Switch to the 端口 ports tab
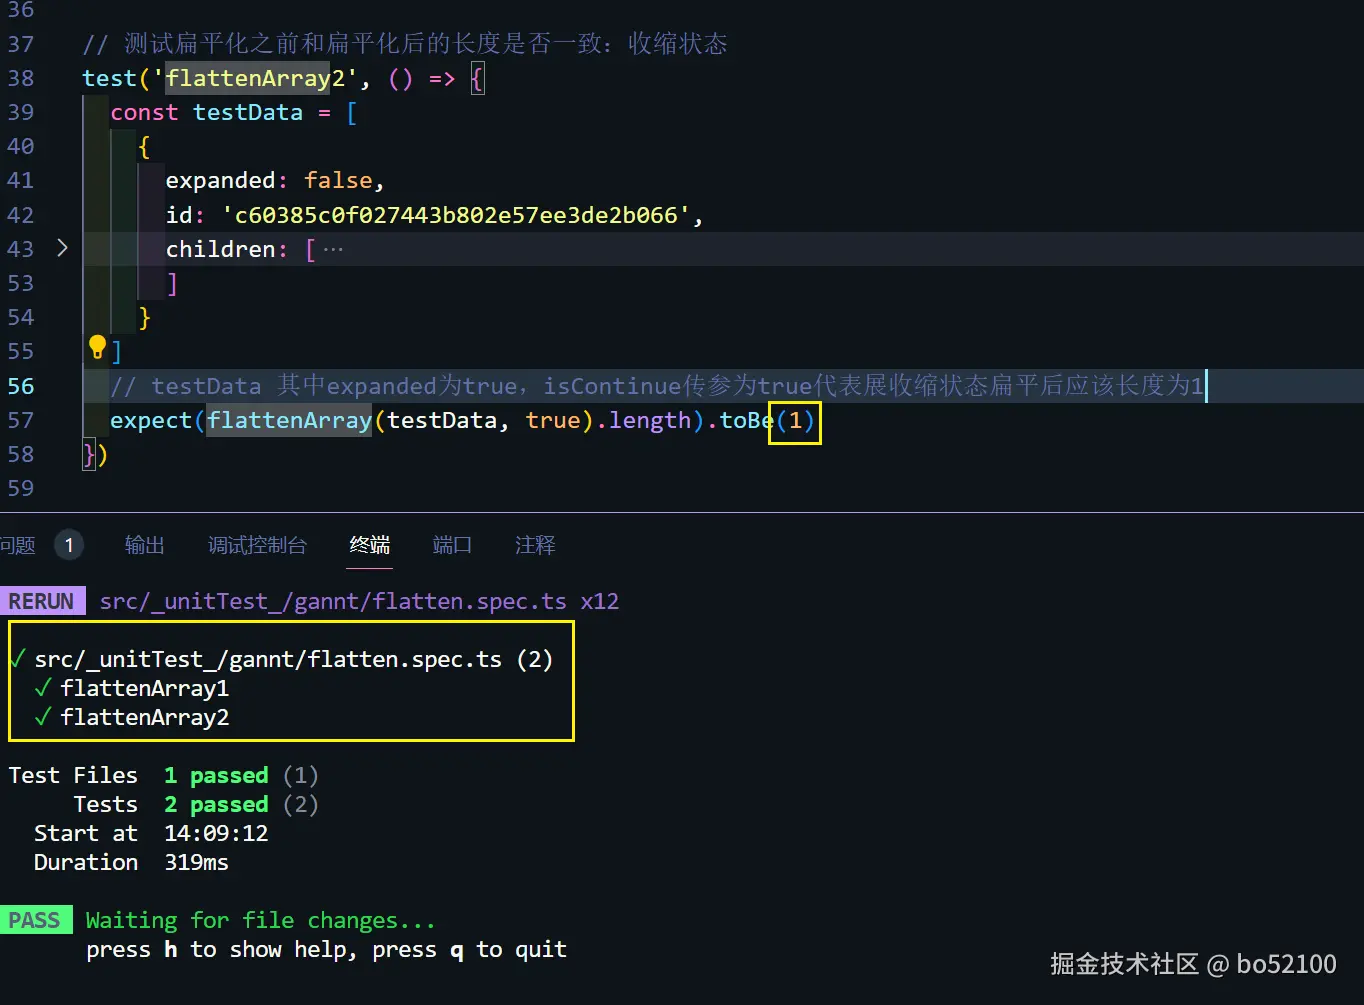The image size is (1364, 1005). coord(452,545)
